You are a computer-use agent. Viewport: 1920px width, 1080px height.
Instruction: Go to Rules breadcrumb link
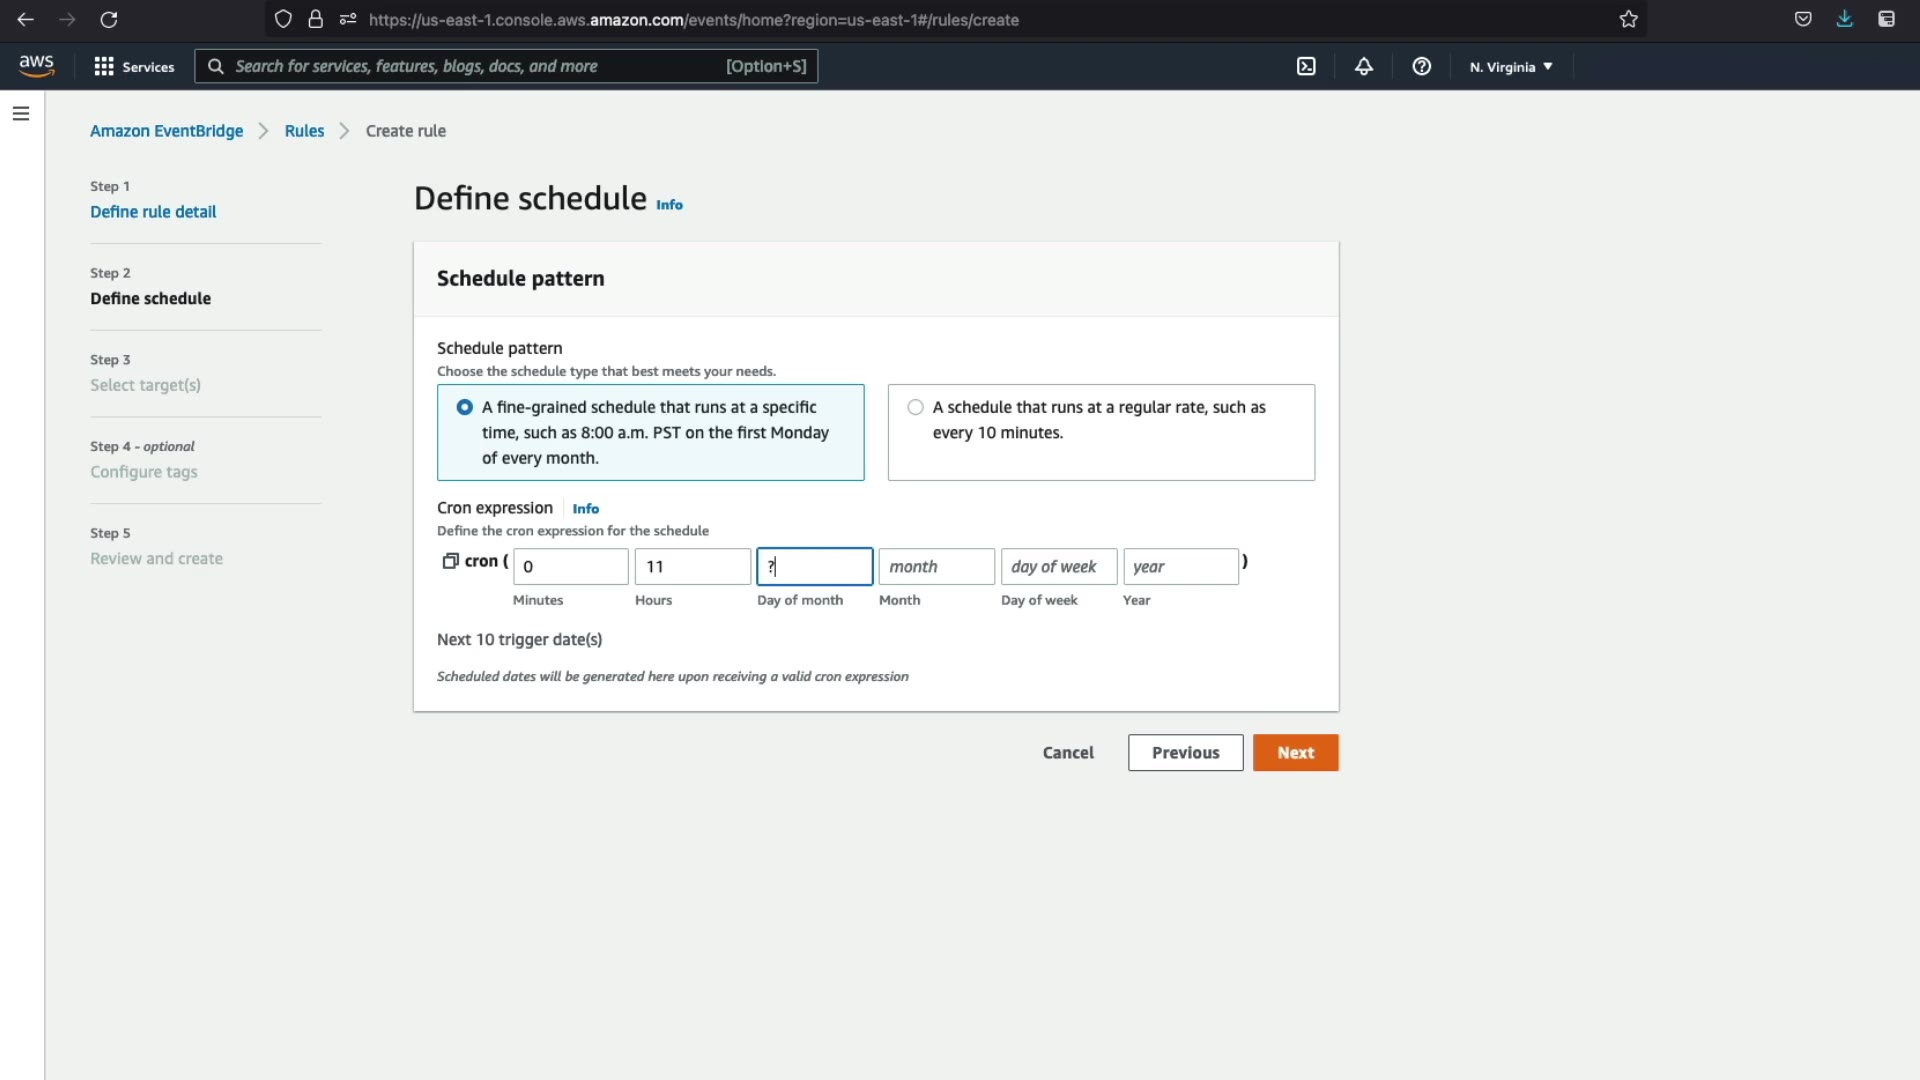pyautogui.click(x=304, y=131)
